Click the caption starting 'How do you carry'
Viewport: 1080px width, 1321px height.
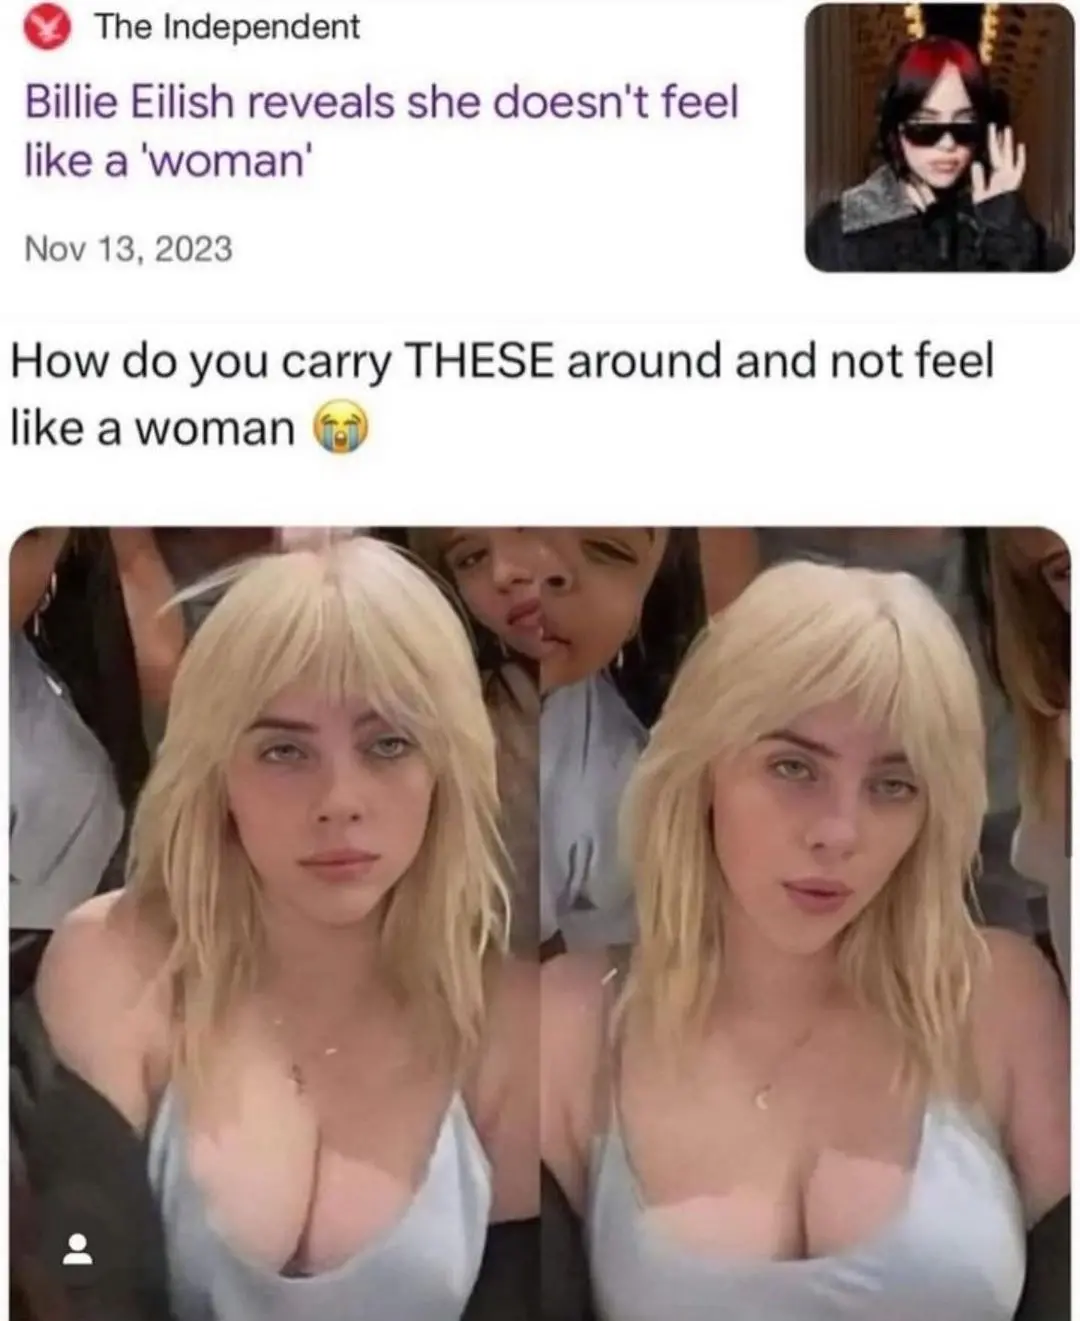(x=501, y=394)
